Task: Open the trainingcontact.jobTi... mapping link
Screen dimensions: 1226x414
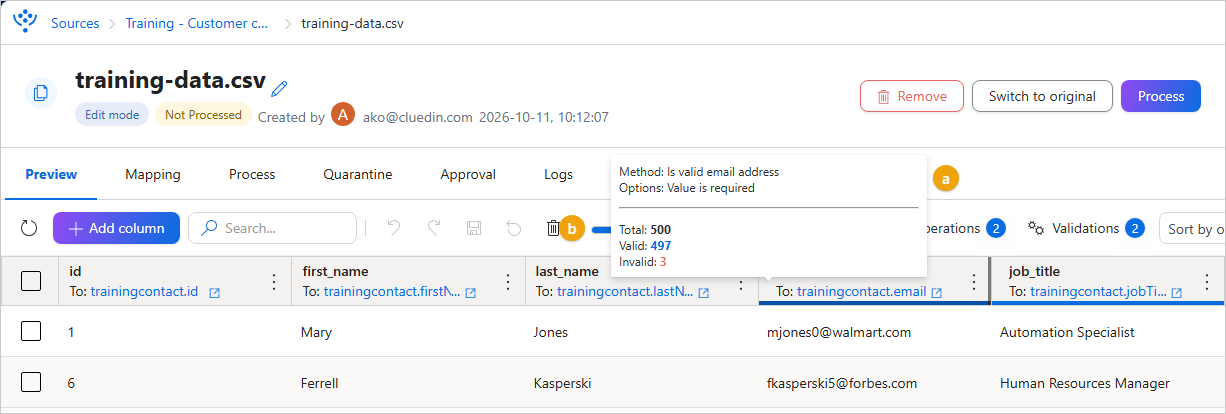Action: pos(1099,292)
